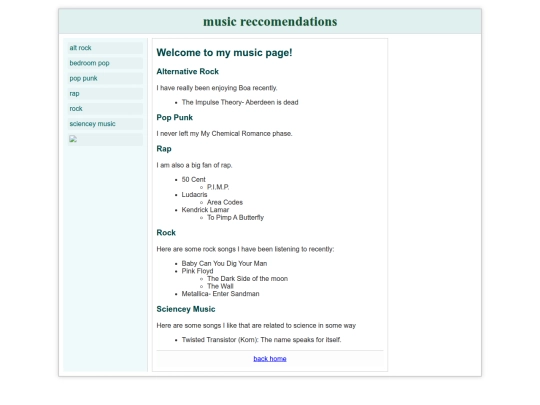Click the broken image icon in sidebar
This screenshot has height=405, width=540.
(x=73, y=139)
